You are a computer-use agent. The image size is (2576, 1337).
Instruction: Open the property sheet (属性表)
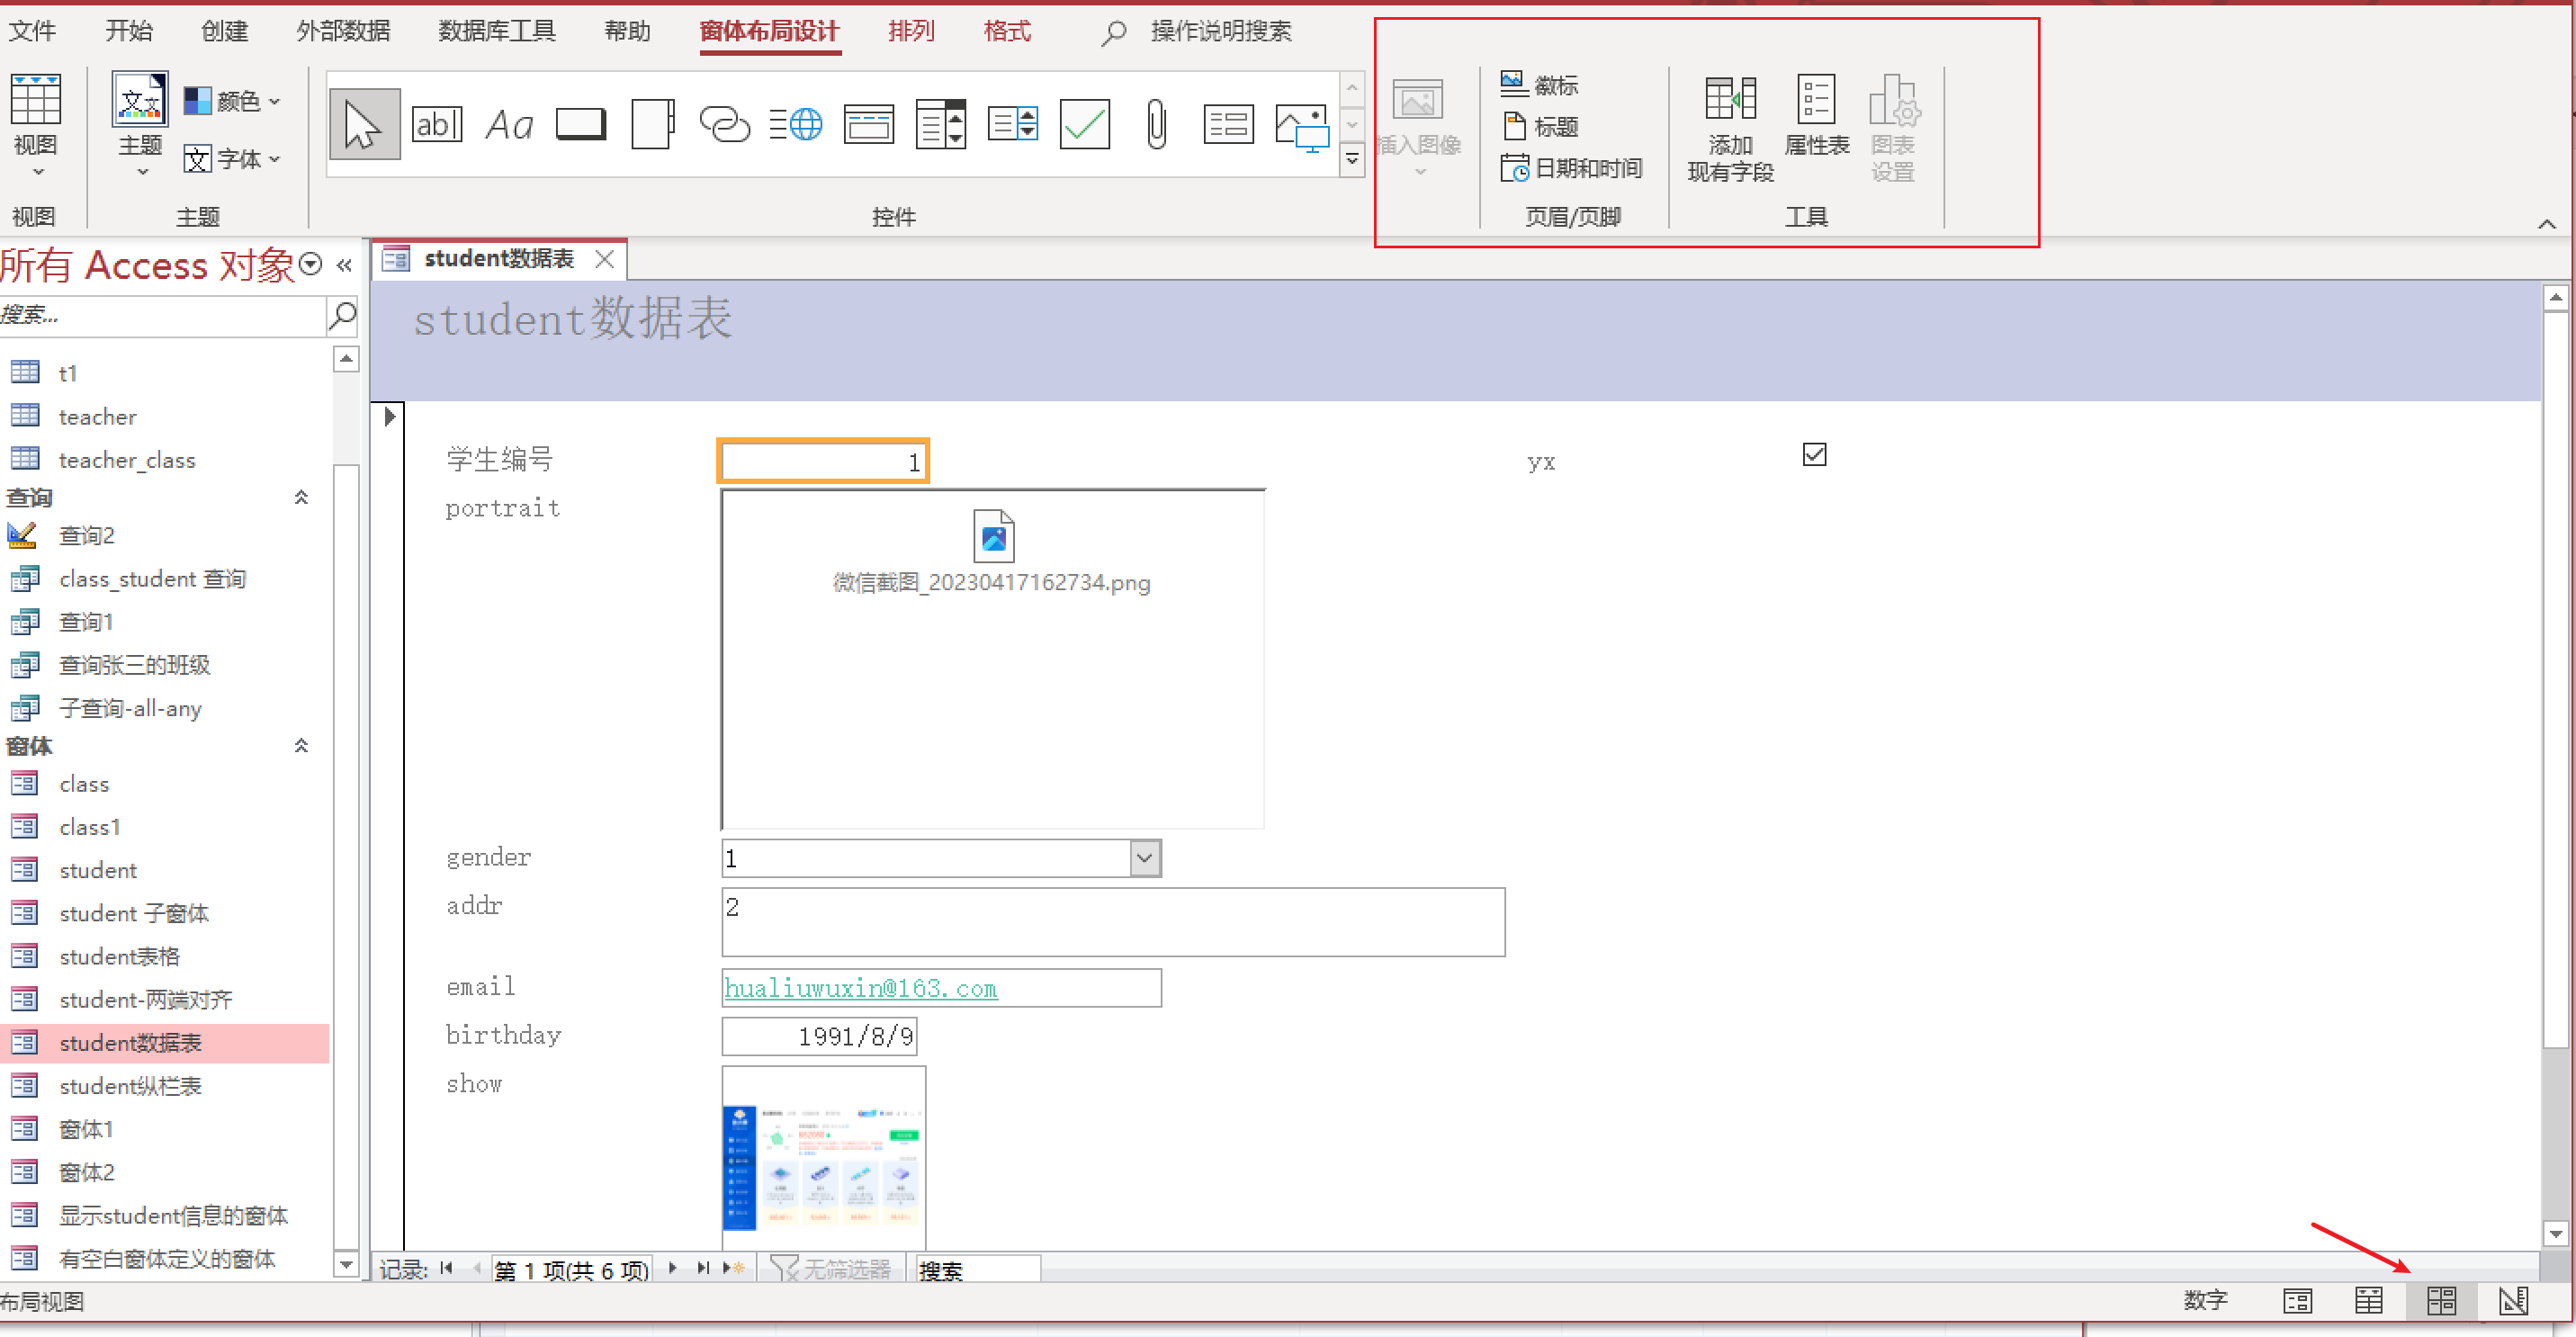coord(1816,116)
